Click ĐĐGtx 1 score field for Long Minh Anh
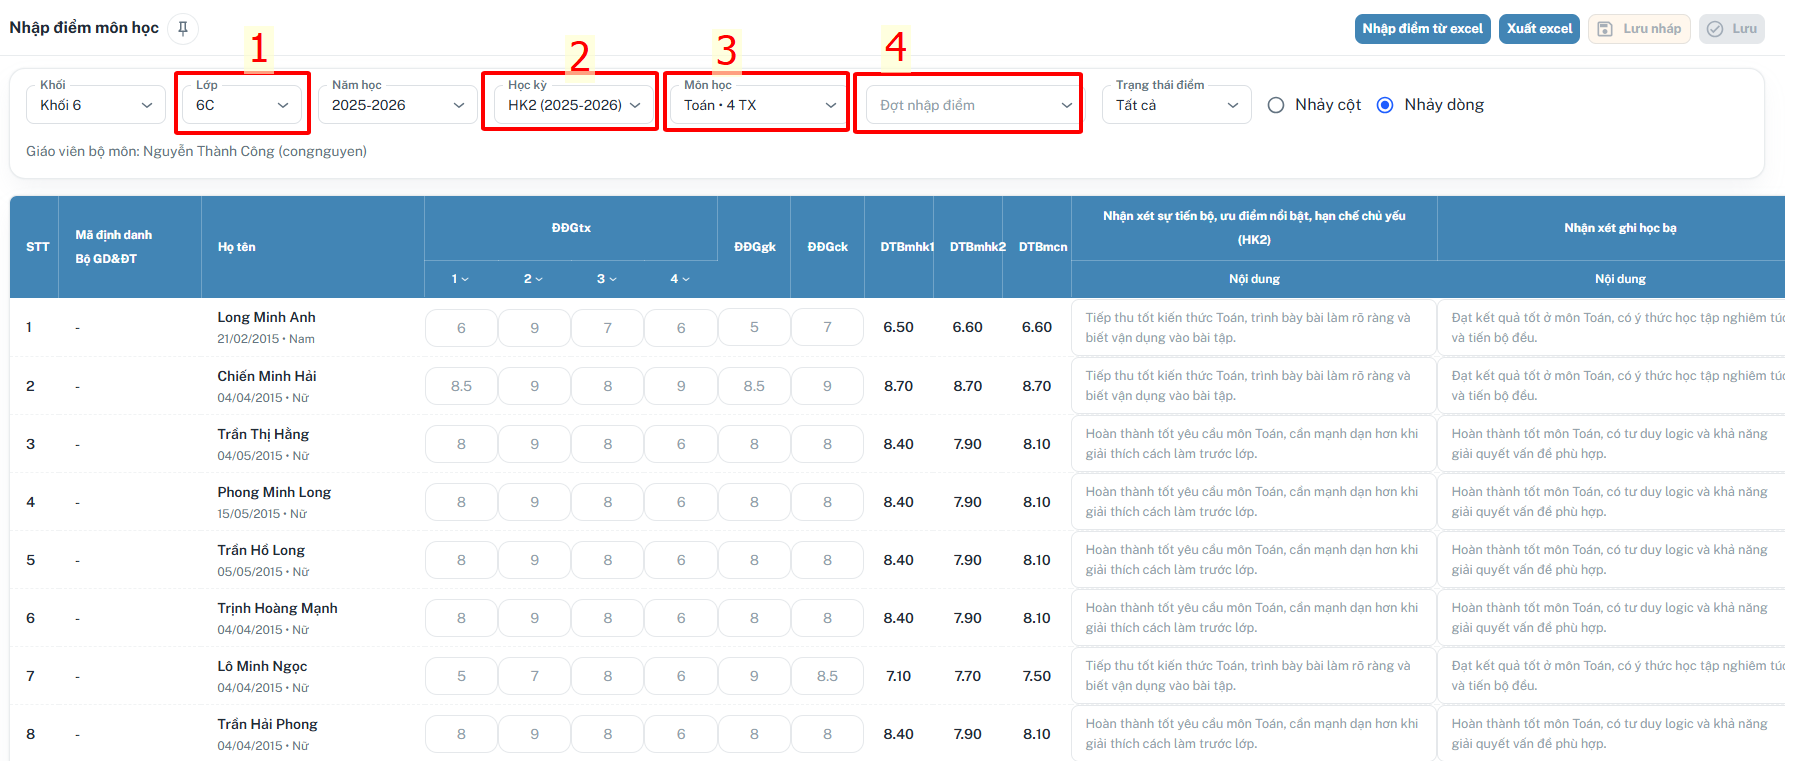 click(x=461, y=328)
